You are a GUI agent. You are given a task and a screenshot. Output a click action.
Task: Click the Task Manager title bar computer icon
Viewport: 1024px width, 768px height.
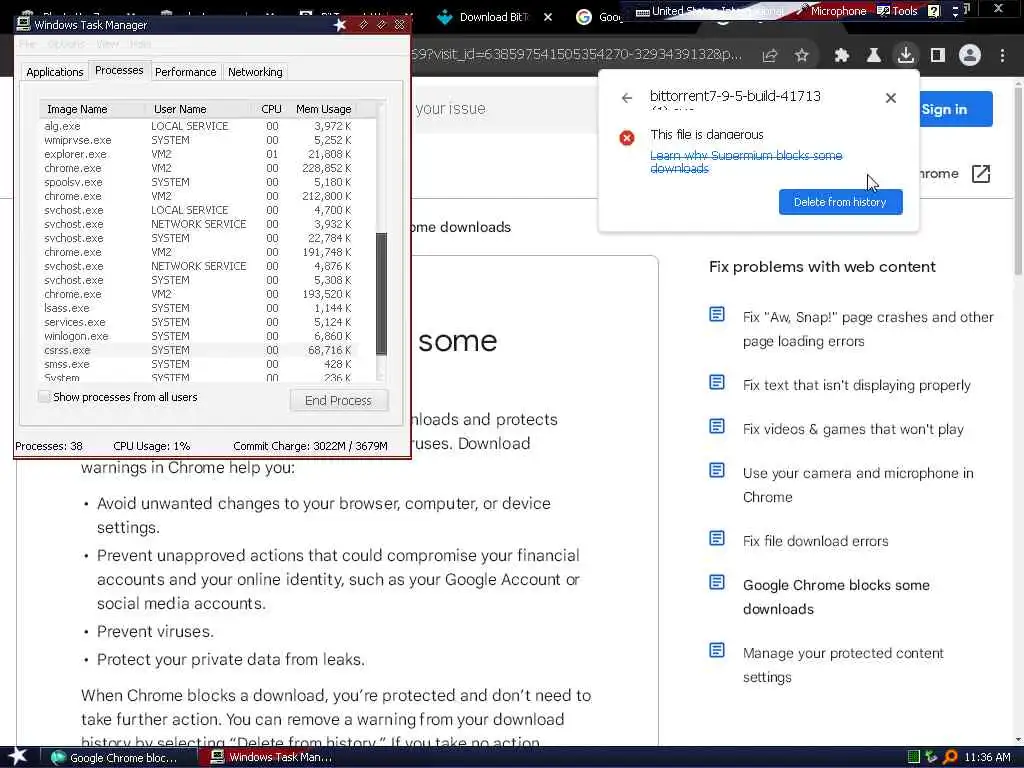tap(24, 24)
